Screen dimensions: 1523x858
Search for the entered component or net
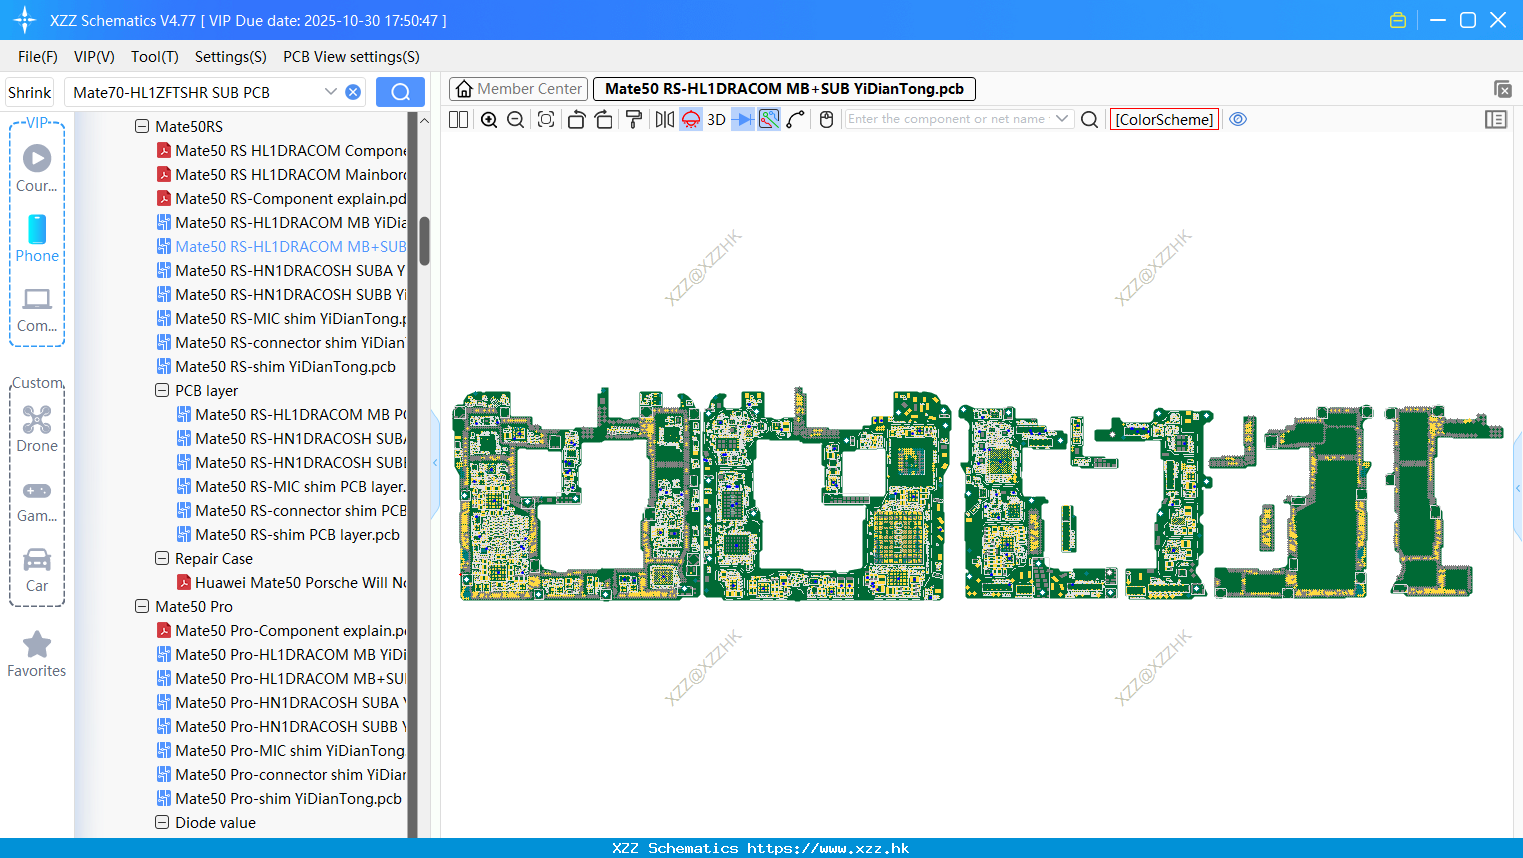coord(1090,119)
